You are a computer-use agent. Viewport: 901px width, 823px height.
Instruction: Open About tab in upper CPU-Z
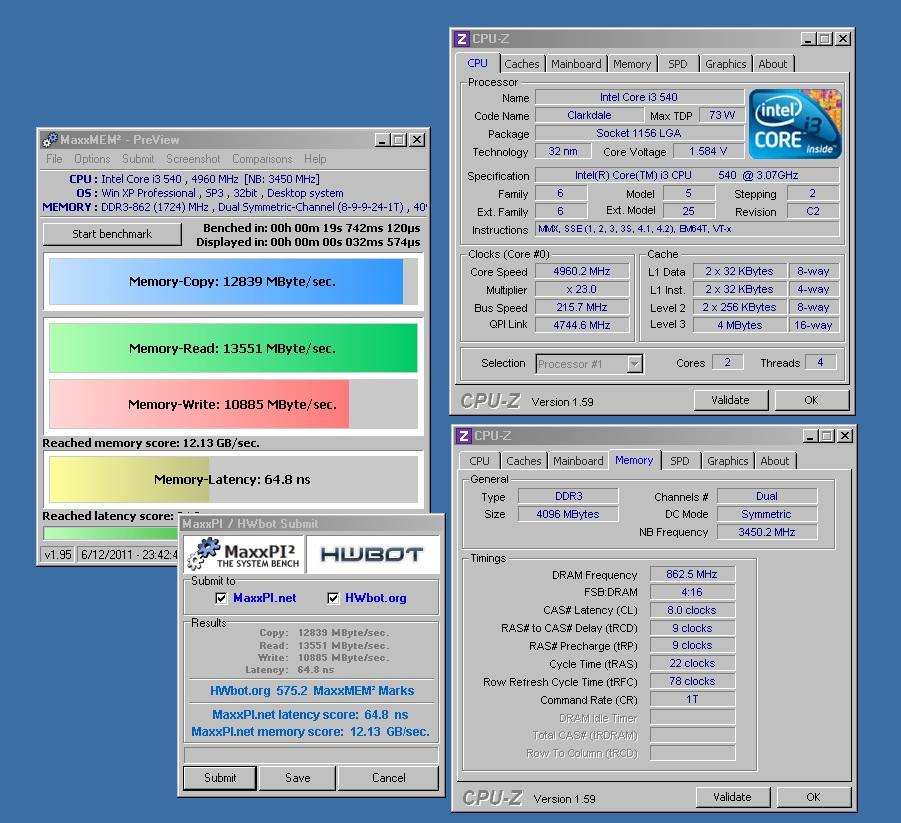(x=773, y=64)
